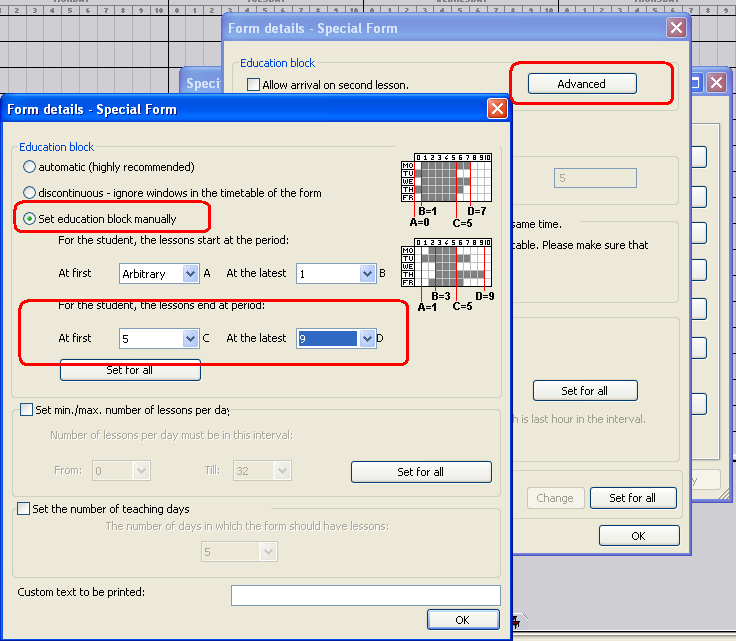Screen dimensions: 736x641
Task: Enable Set the number of teaching days
Action: point(24,509)
